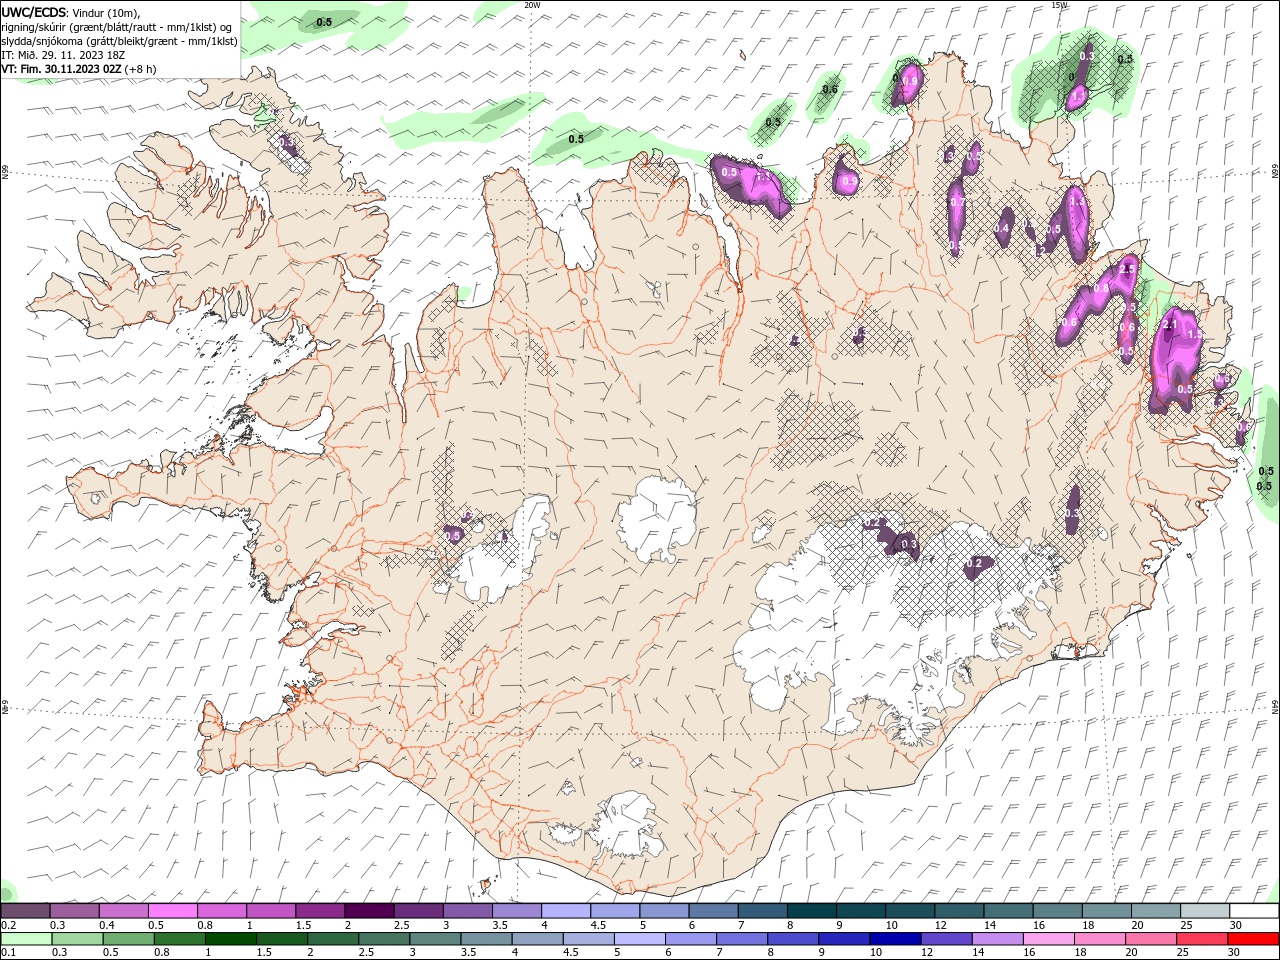Pick the light grey 25 swatch in snow scale
The height and width of the screenshot is (960, 1280).
coord(1204,911)
